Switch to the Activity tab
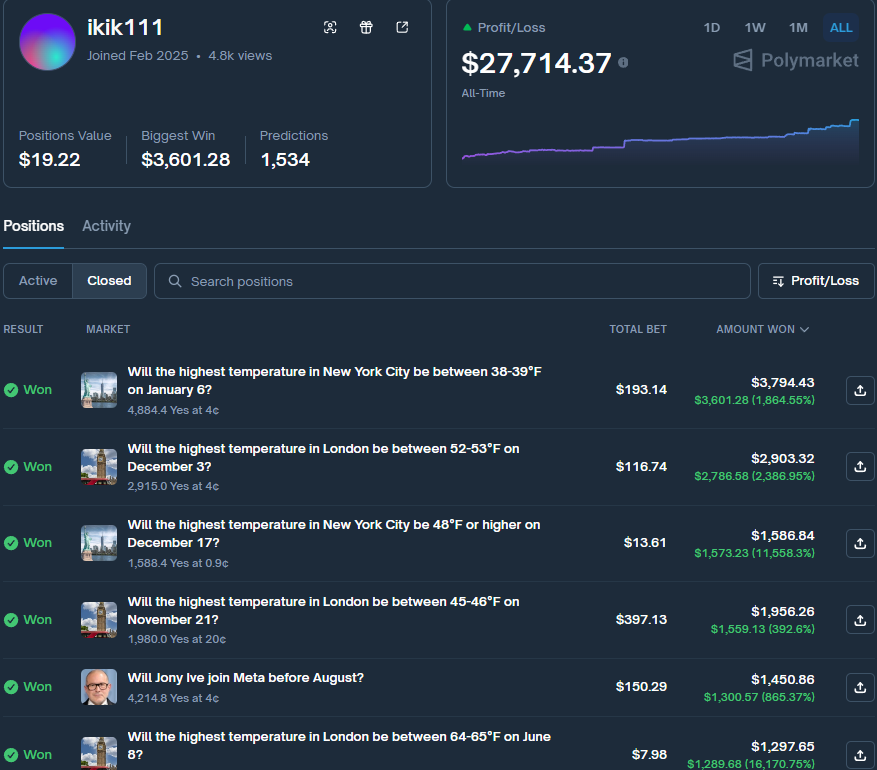 click(x=106, y=226)
